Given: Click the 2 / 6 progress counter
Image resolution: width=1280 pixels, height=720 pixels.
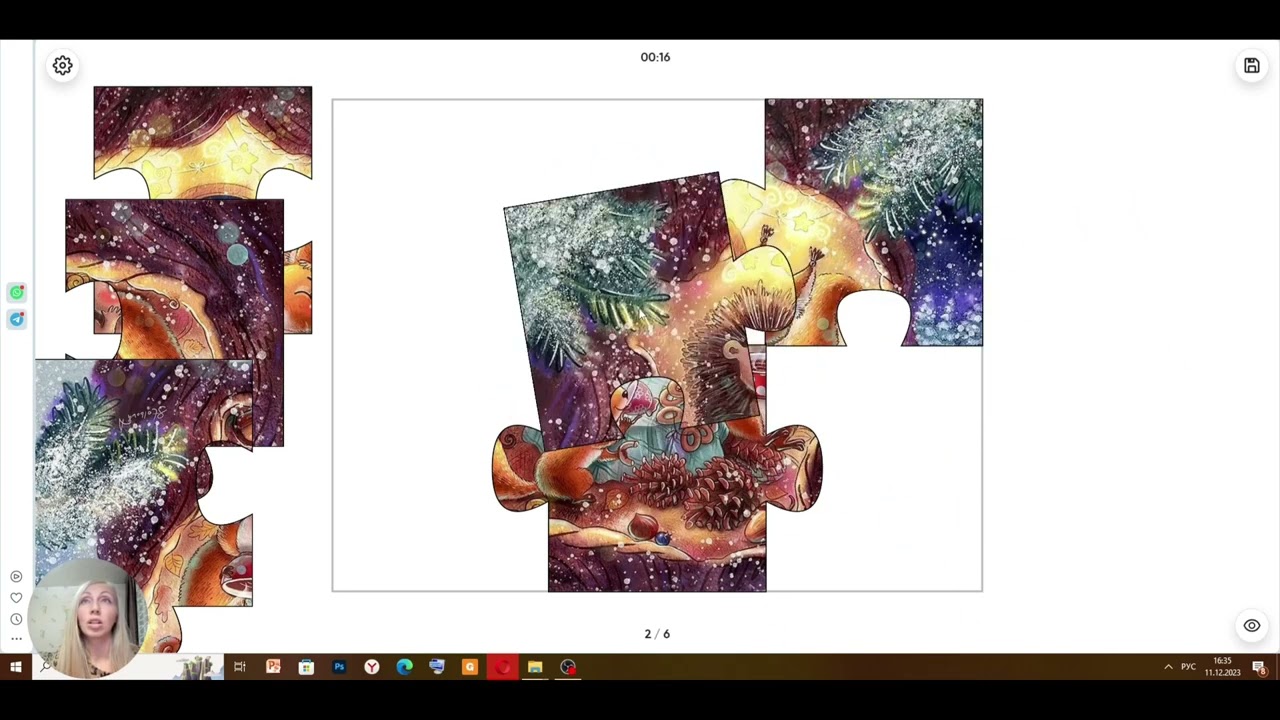Looking at the screenshot, I should point(657,634).
